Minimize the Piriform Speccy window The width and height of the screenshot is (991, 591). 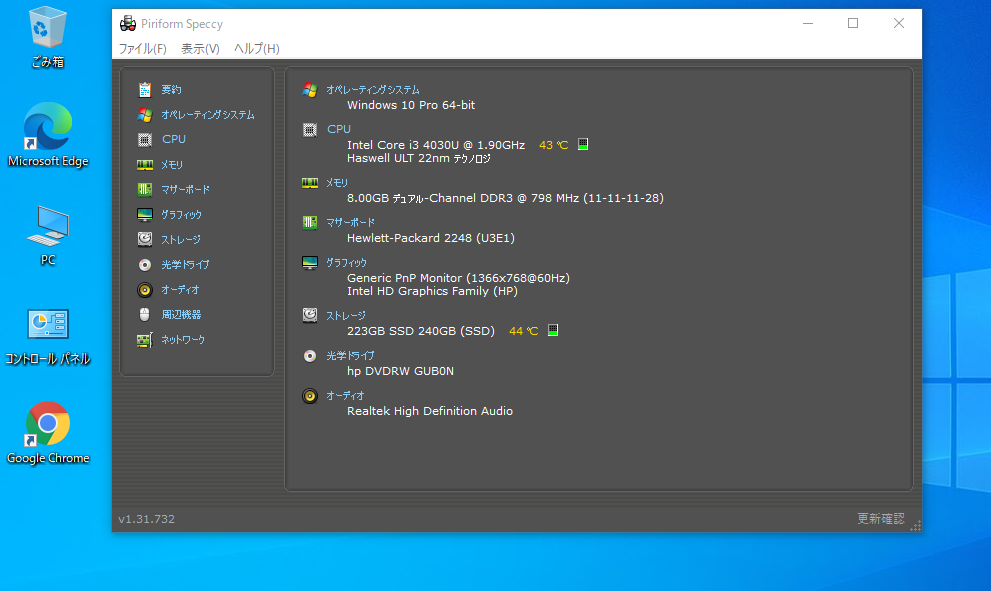coord(808,23)
